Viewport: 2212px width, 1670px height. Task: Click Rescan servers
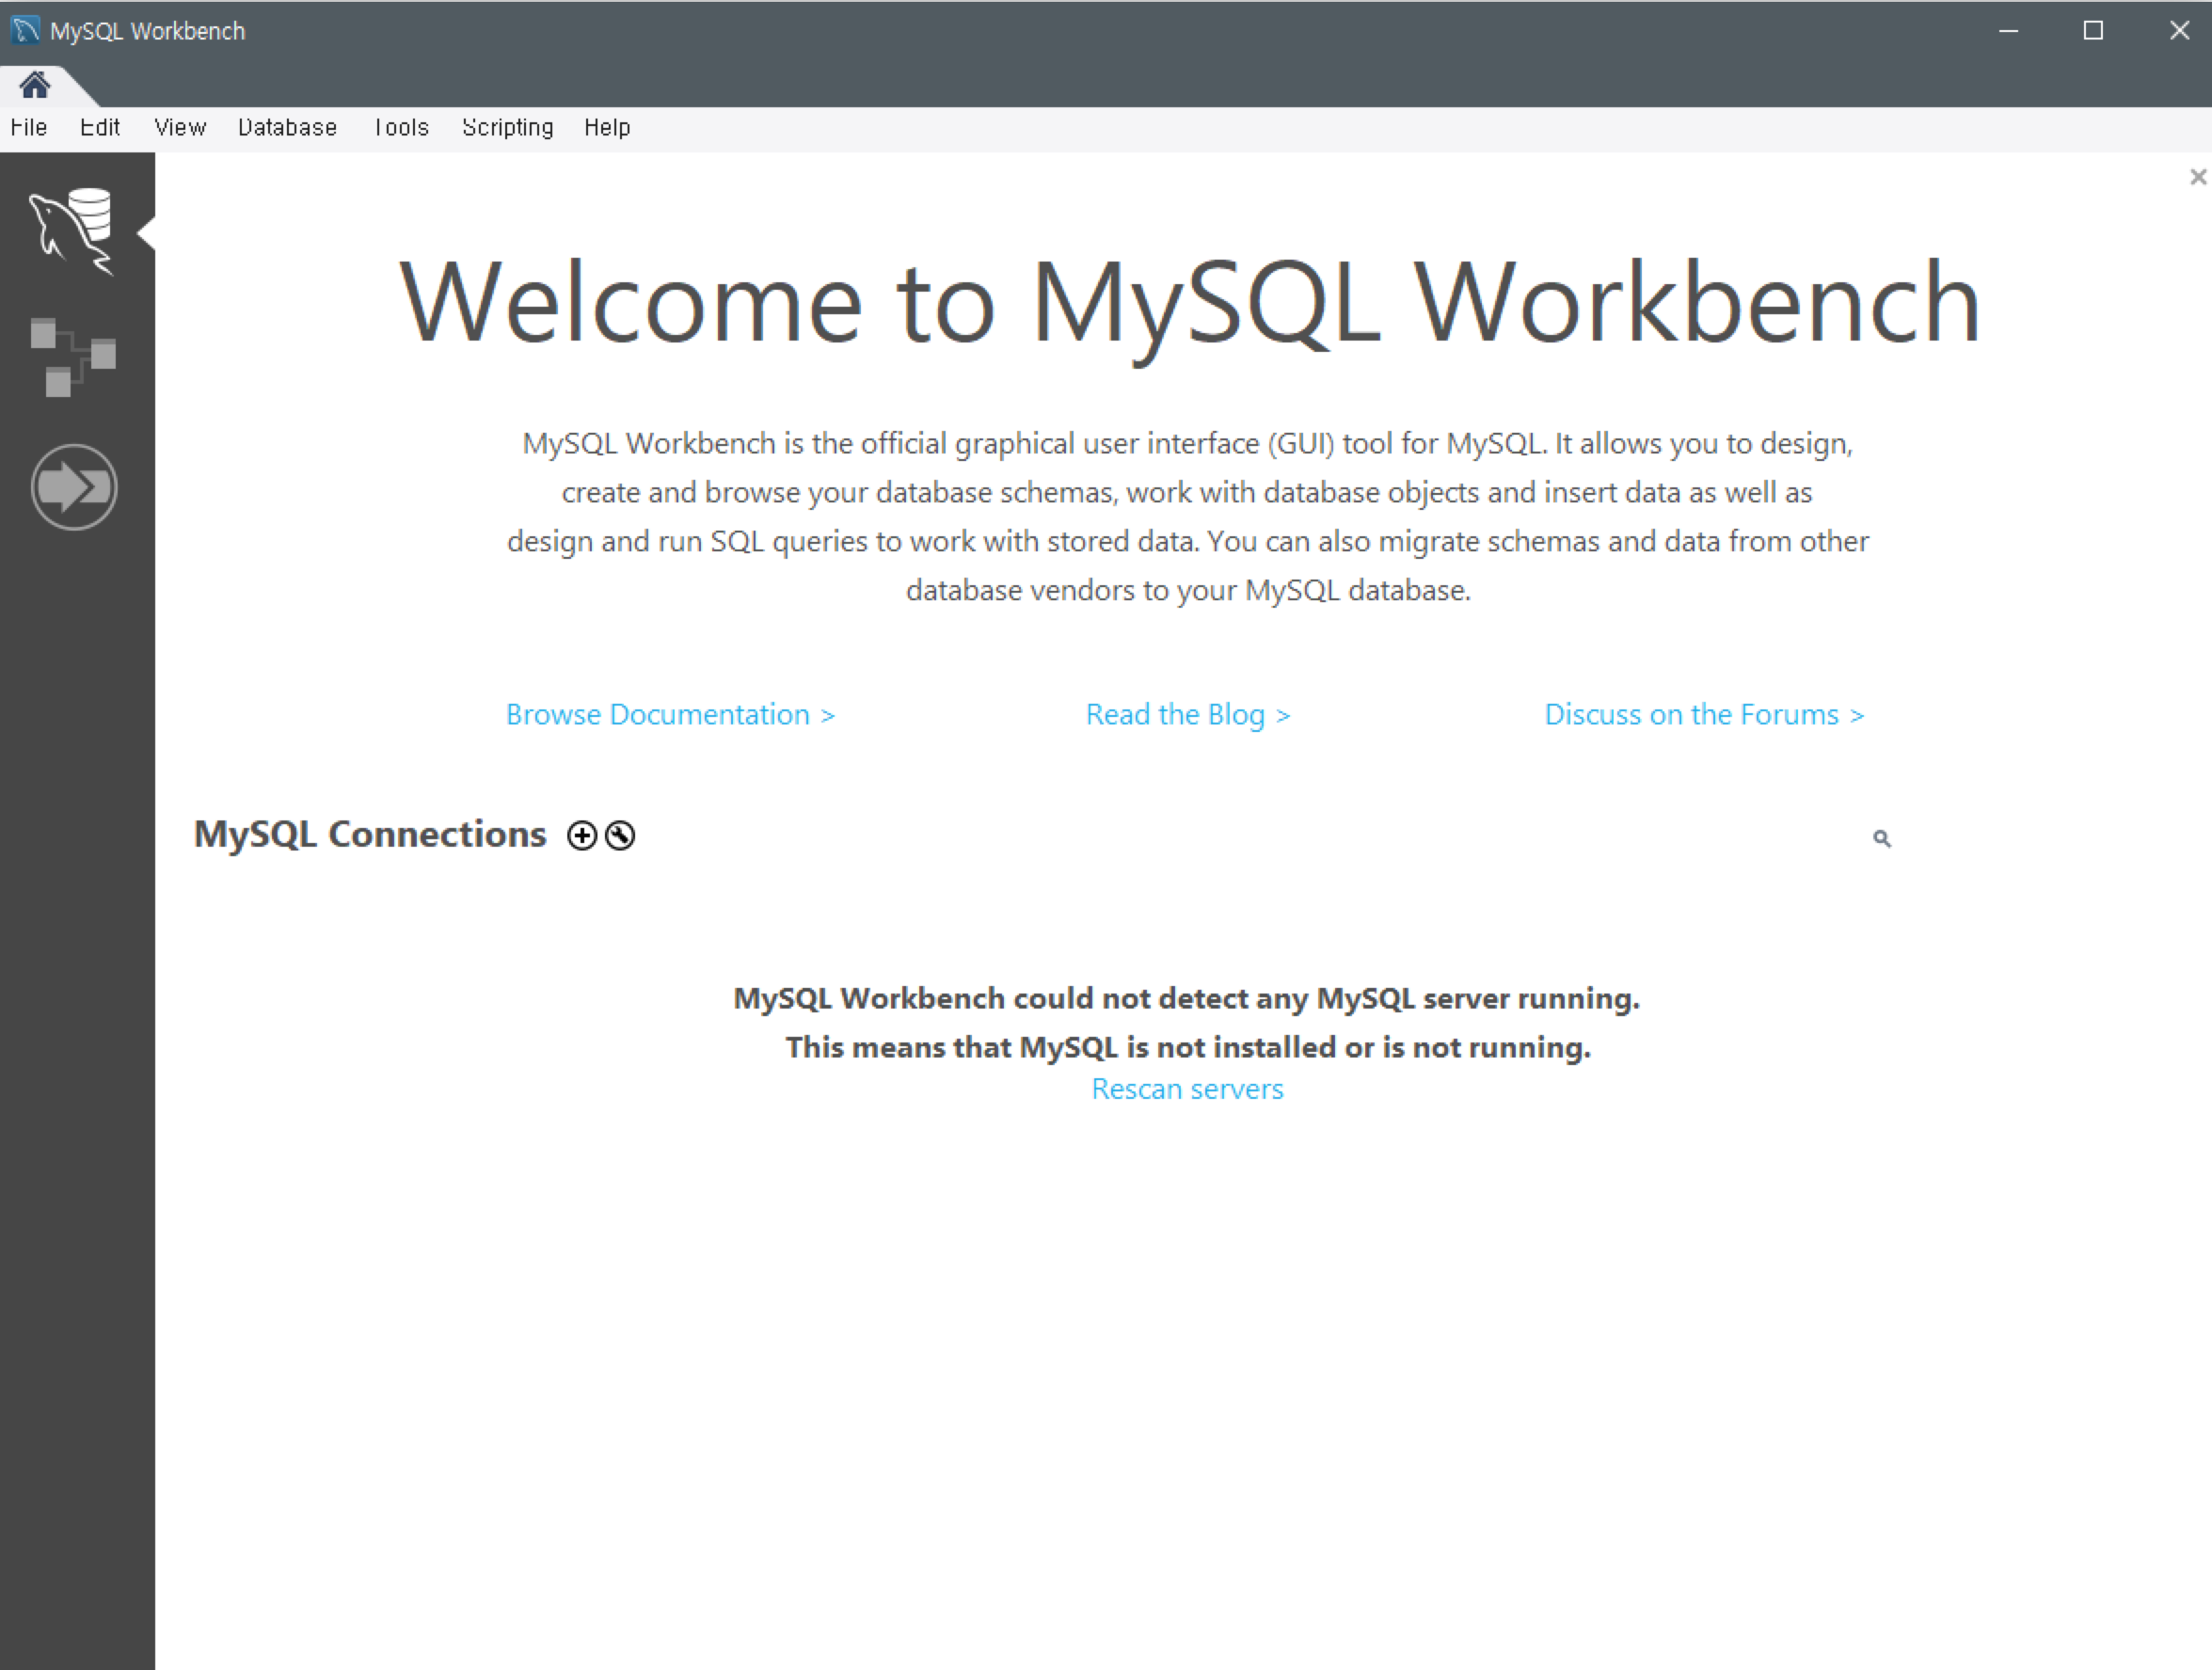pos(1187,1089)
